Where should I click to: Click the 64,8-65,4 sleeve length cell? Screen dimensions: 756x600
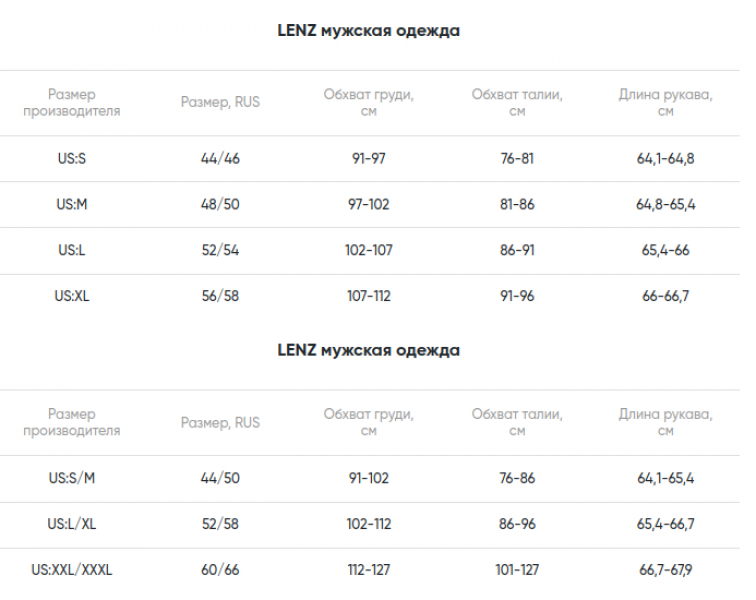pyautogui.click(x=665, y=204)
